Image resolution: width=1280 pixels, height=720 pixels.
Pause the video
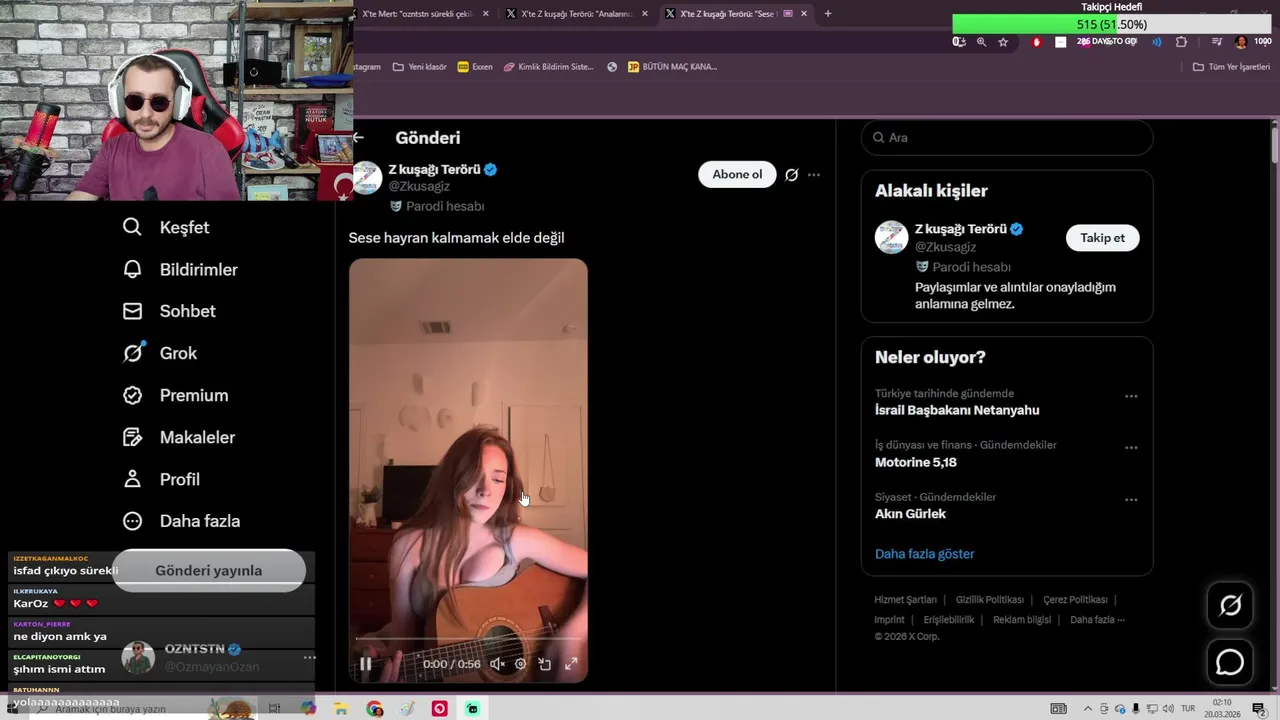point(366,663)
